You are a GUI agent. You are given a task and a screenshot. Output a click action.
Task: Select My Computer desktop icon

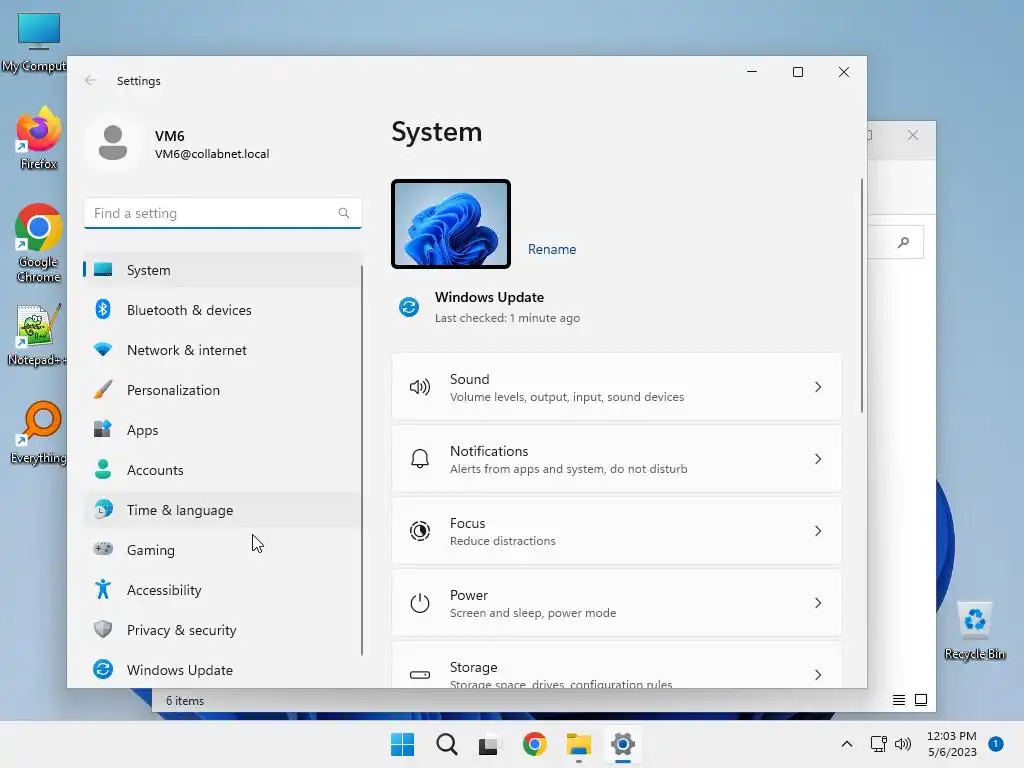35,42
